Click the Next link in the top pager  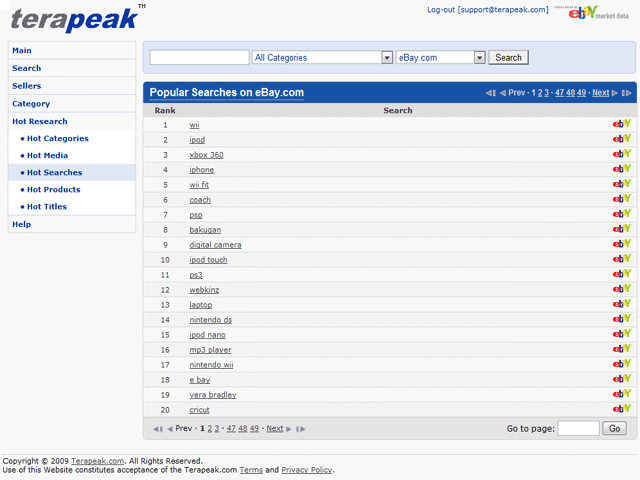600,93
